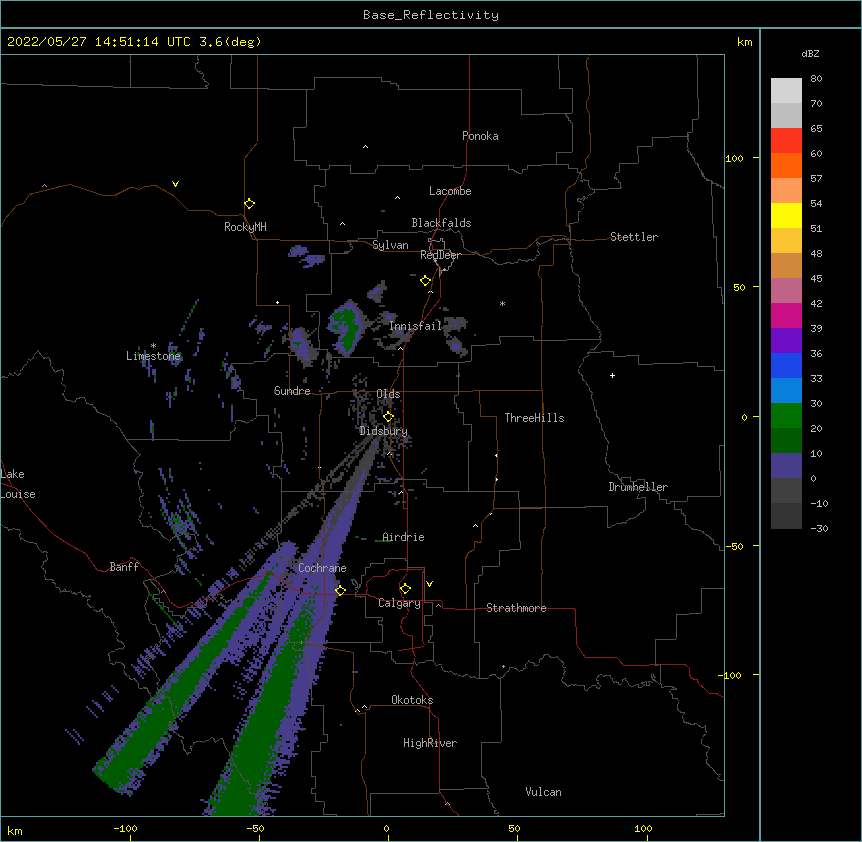The width and height of the screenshot is (862, 842).
Task: Click the yellow V marker east of Calgary
Action: pos(429,584)
